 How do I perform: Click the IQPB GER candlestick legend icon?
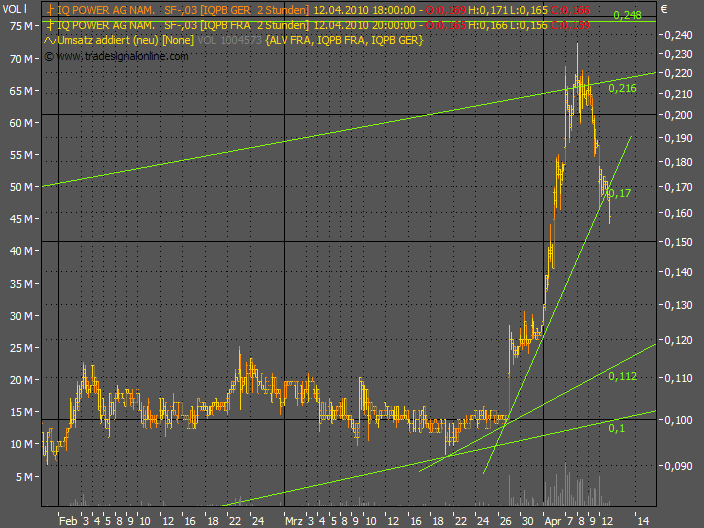click(50, 8)
